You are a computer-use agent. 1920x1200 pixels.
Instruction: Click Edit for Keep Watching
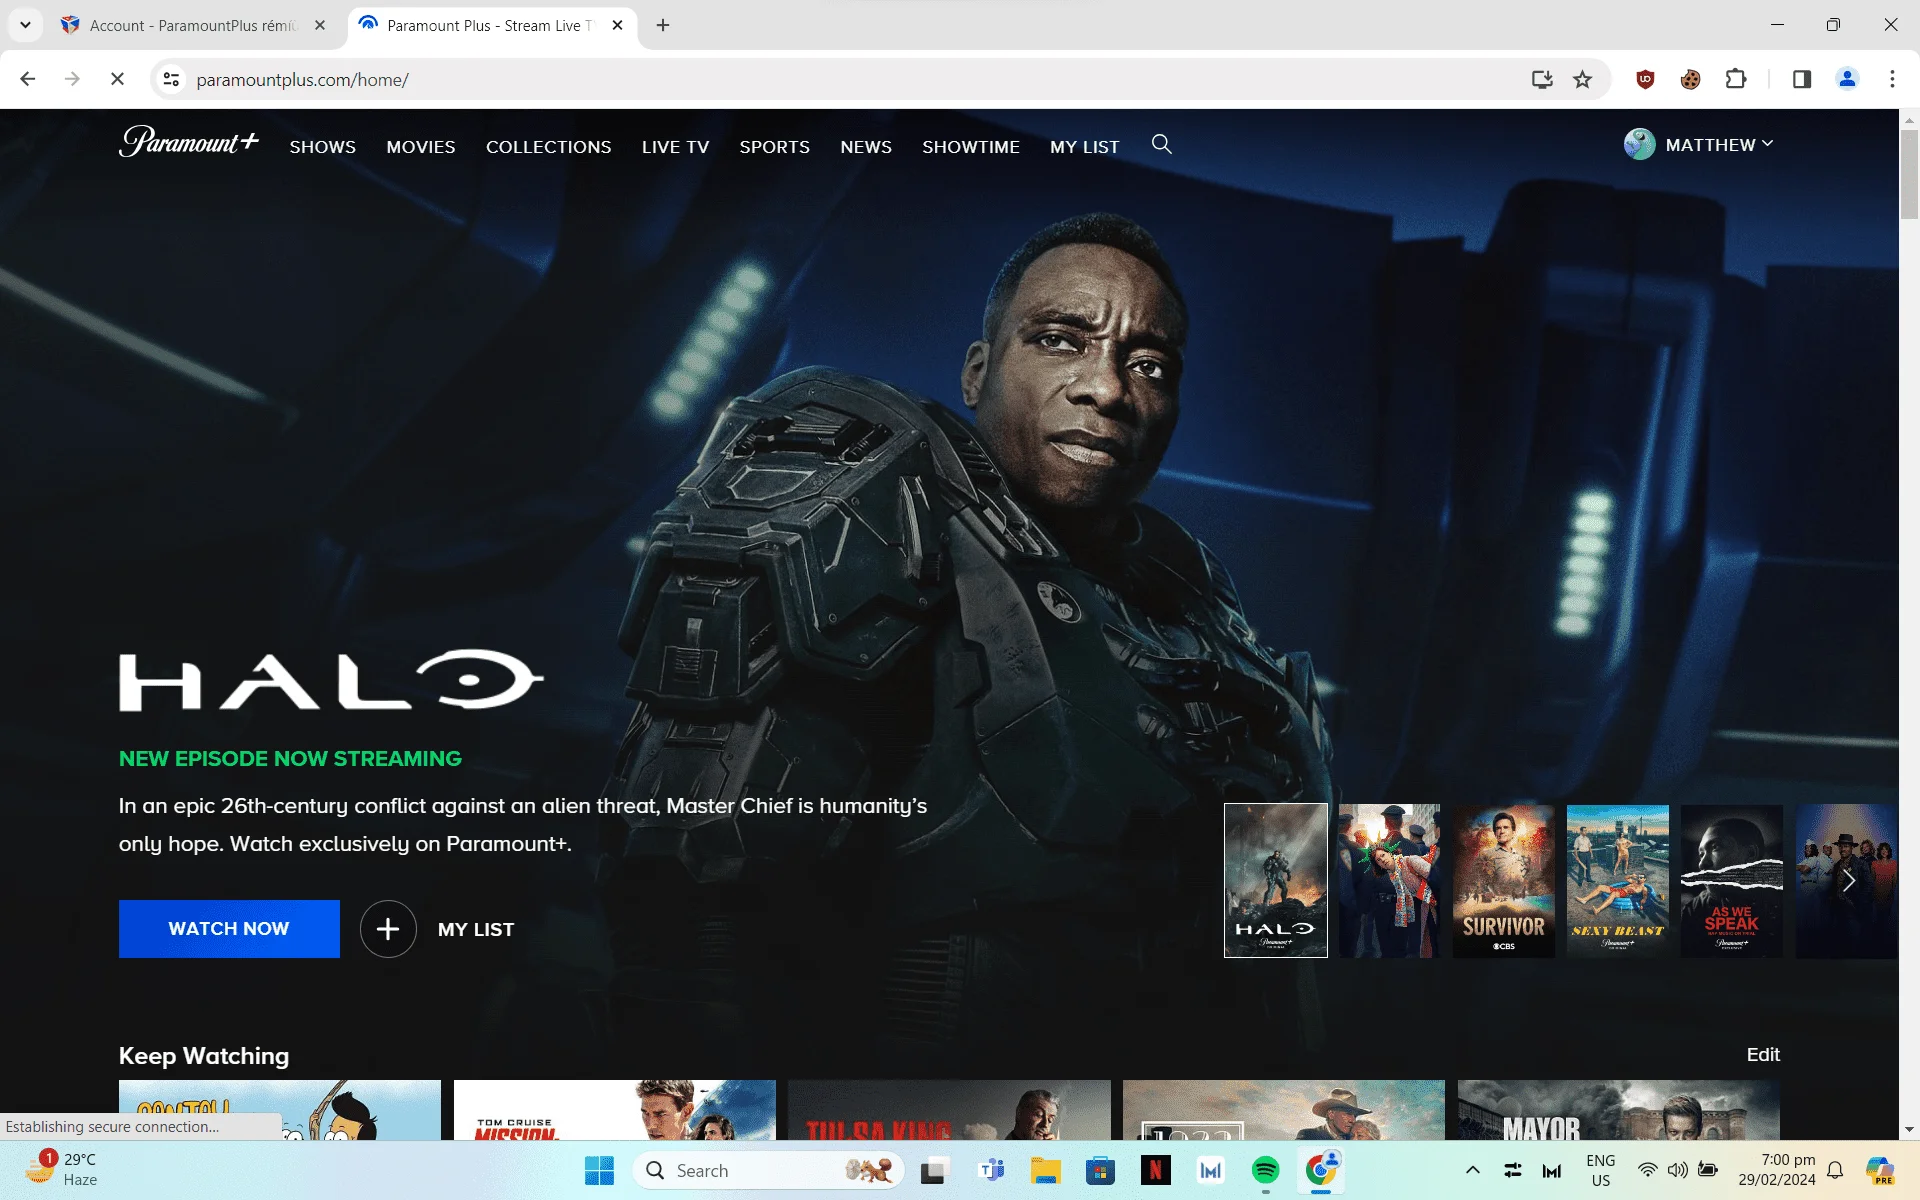(x=1763, y=1055)
